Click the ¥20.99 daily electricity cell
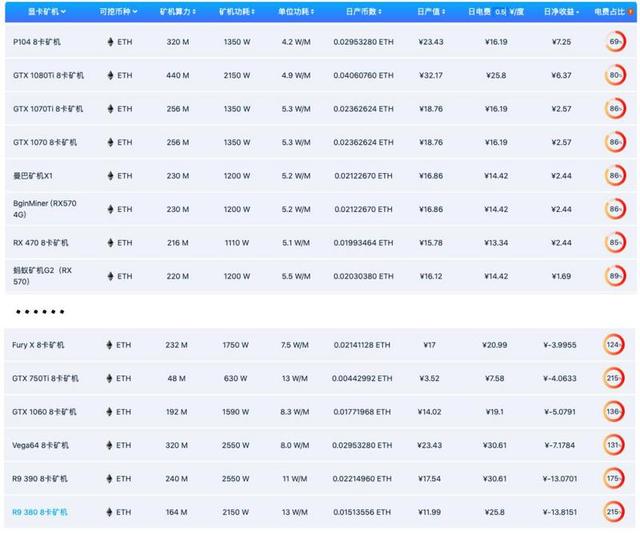This screenshot has height=534, width=640. 495,345
